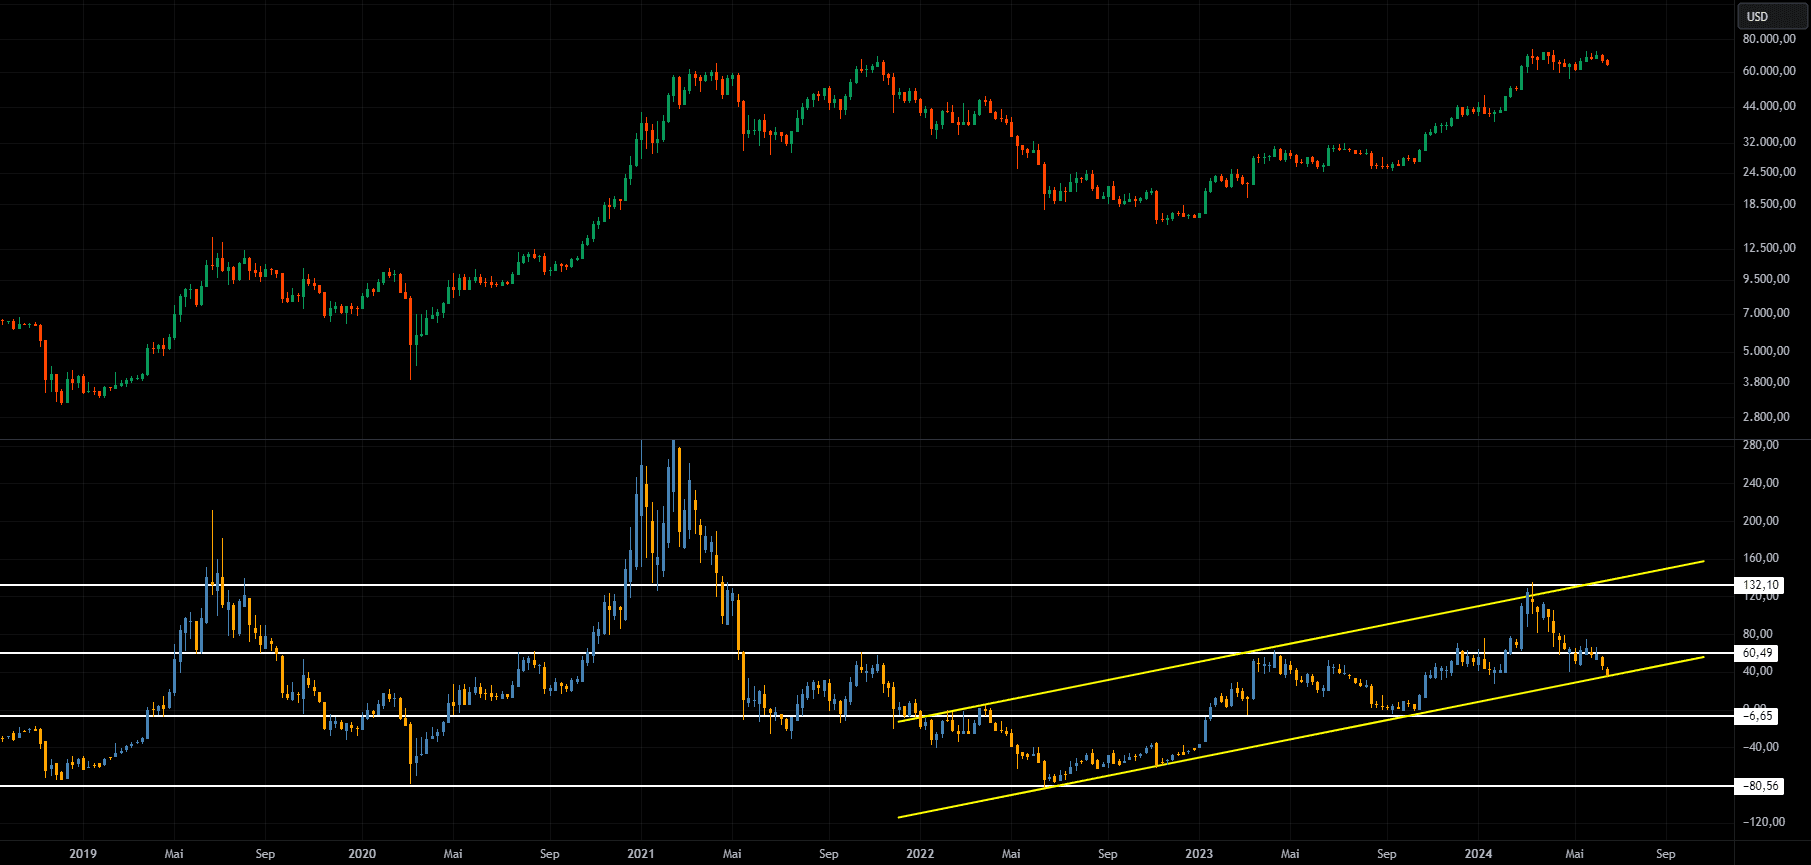Select the upper yellow channel trendline
This screenshot has width=1811, height=865.
[x=1300, y=640]
